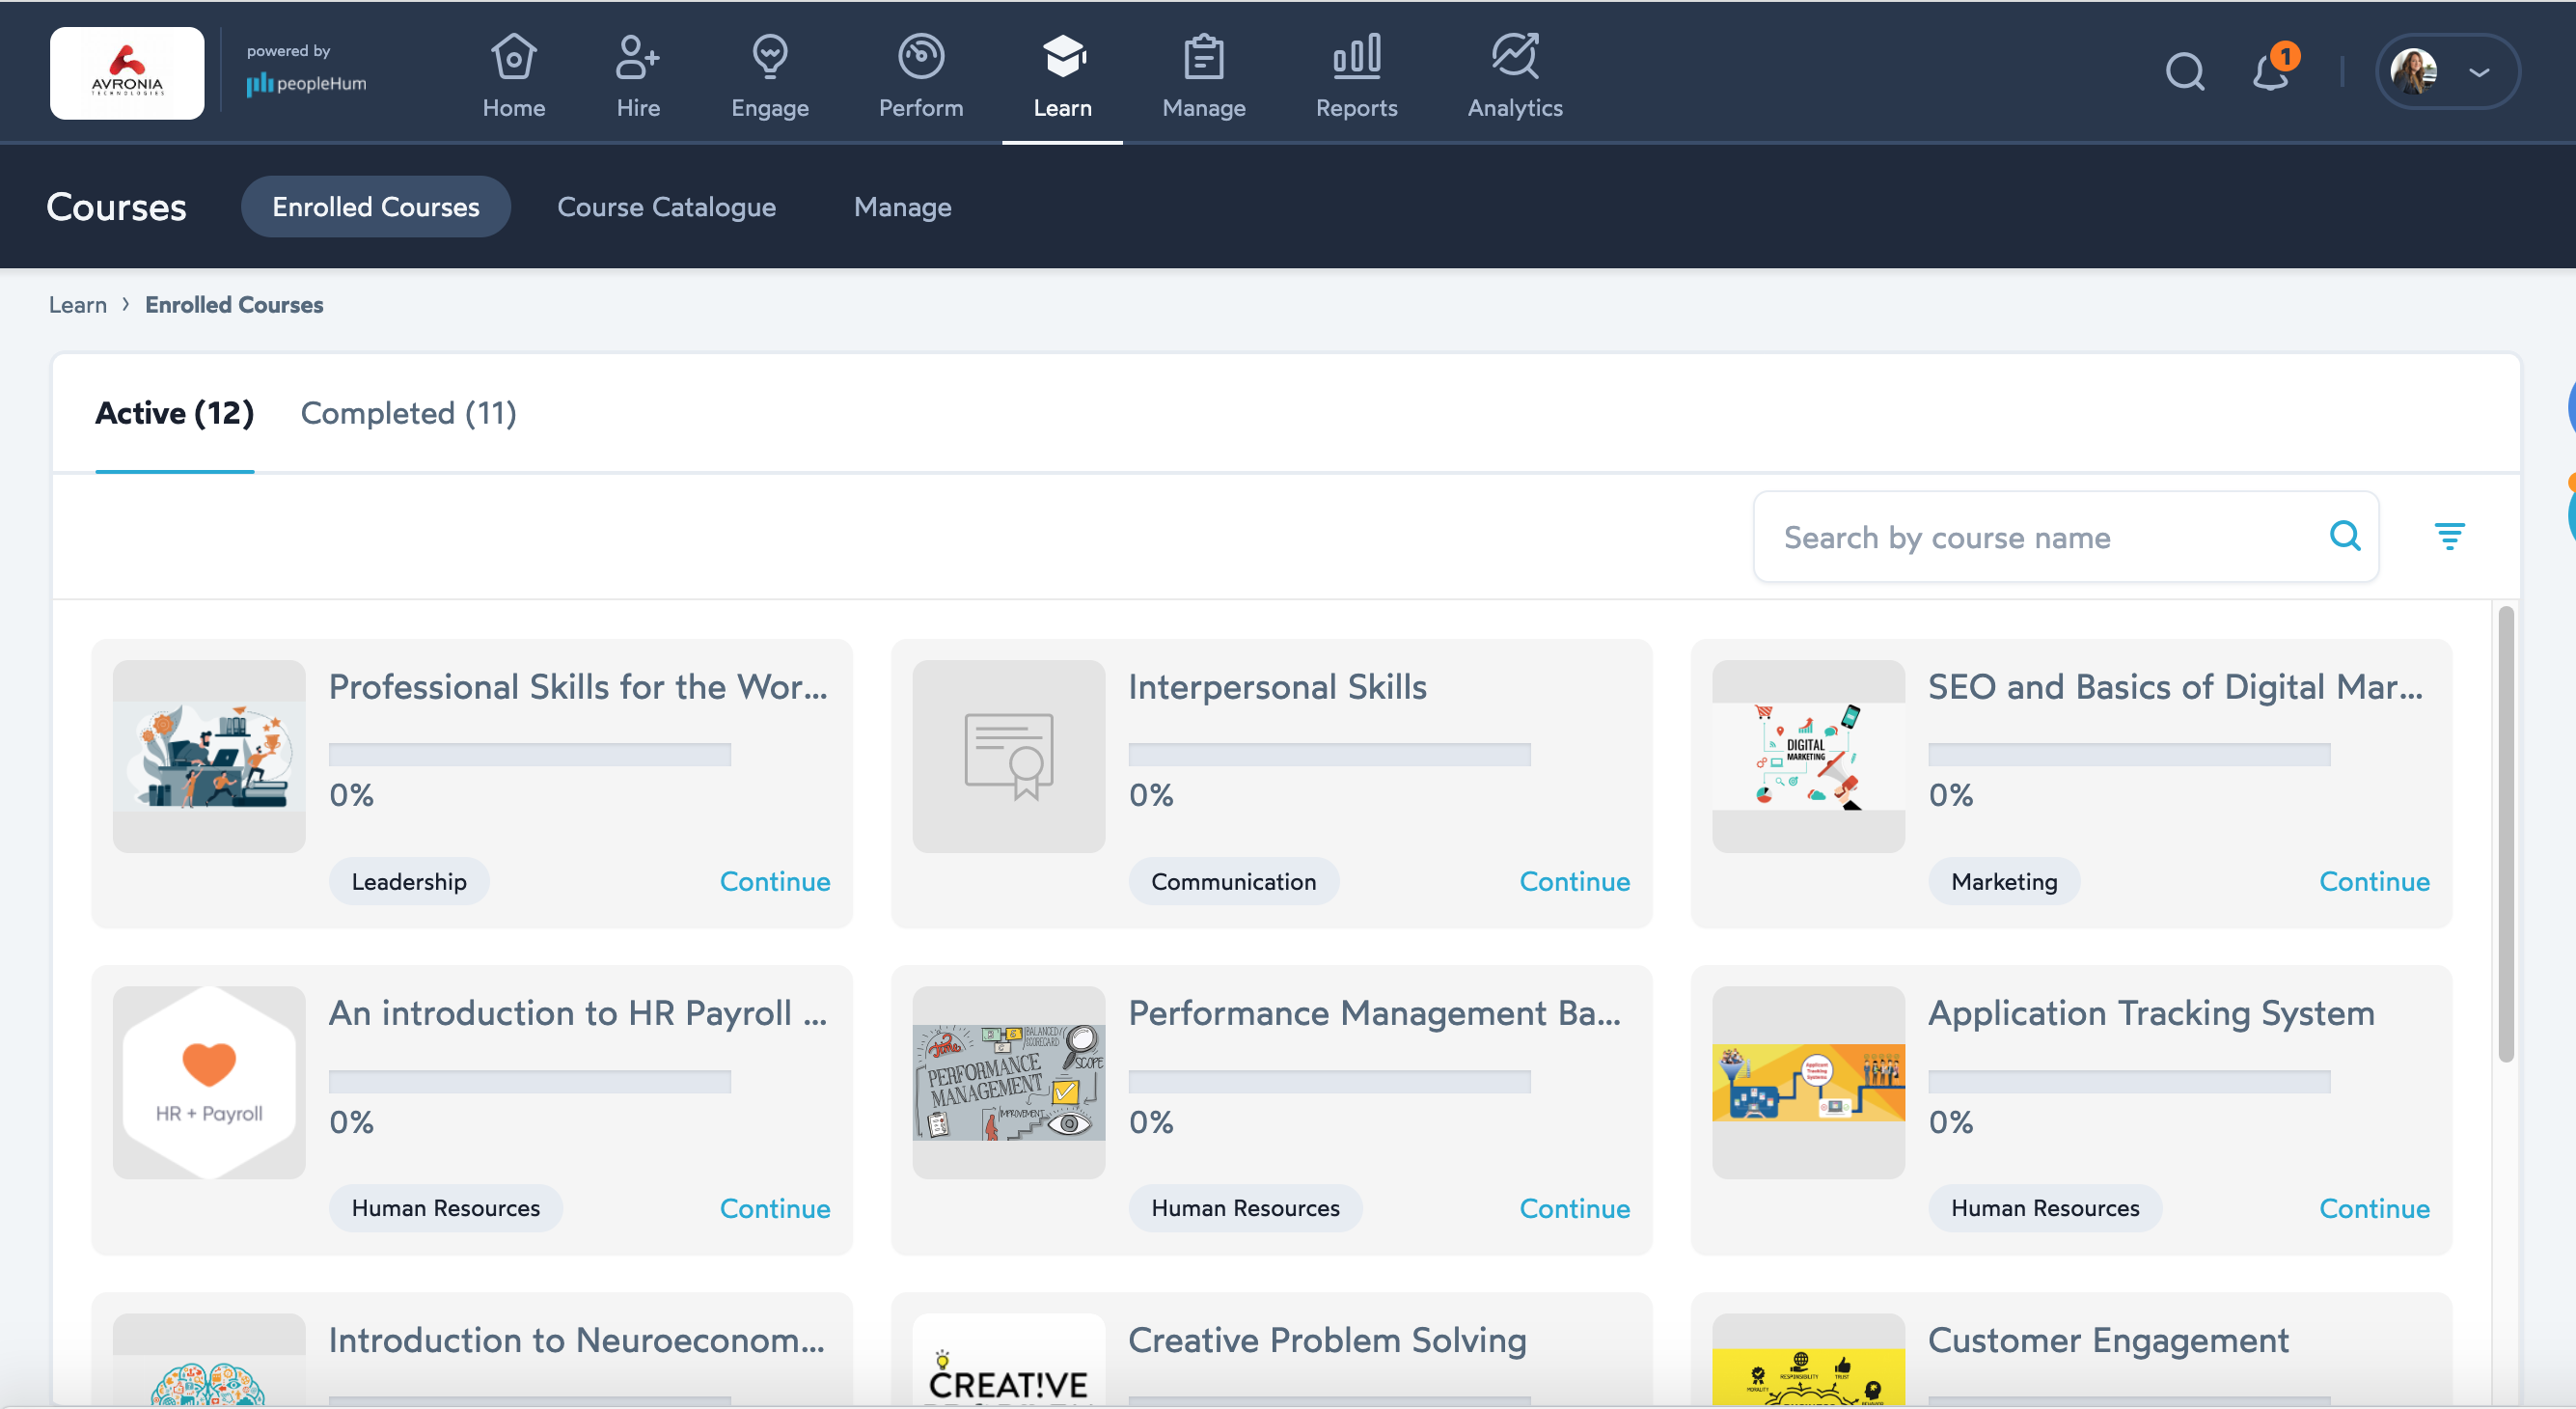2576x1409 pixels.
Task: Go to the Hire module icon
Action: click(x=637, y=57)
